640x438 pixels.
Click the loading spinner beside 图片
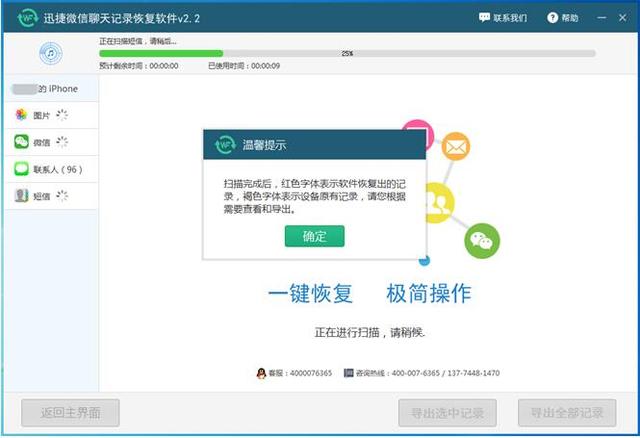click(x=62, y=115)
